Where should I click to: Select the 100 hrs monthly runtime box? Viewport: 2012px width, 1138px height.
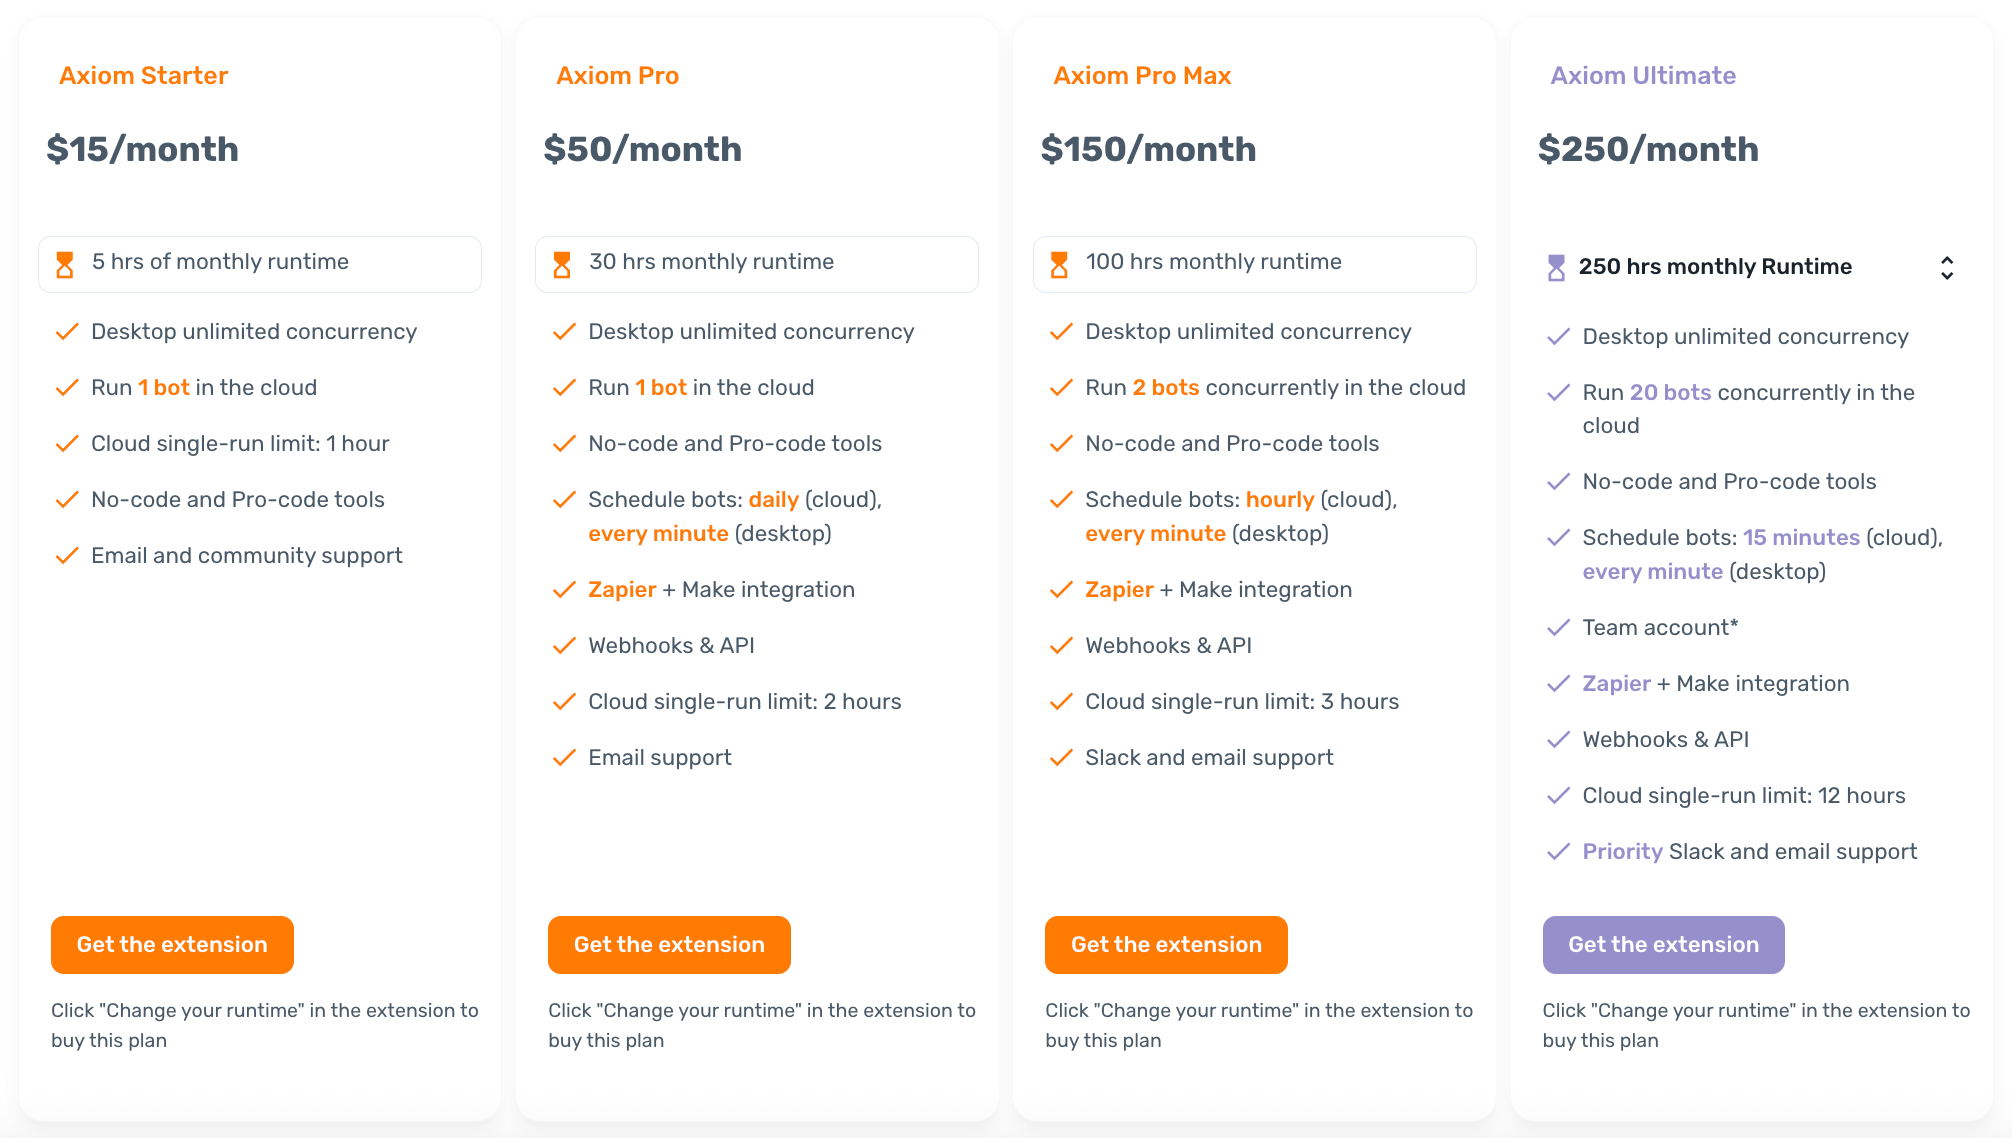[1254, 264]
